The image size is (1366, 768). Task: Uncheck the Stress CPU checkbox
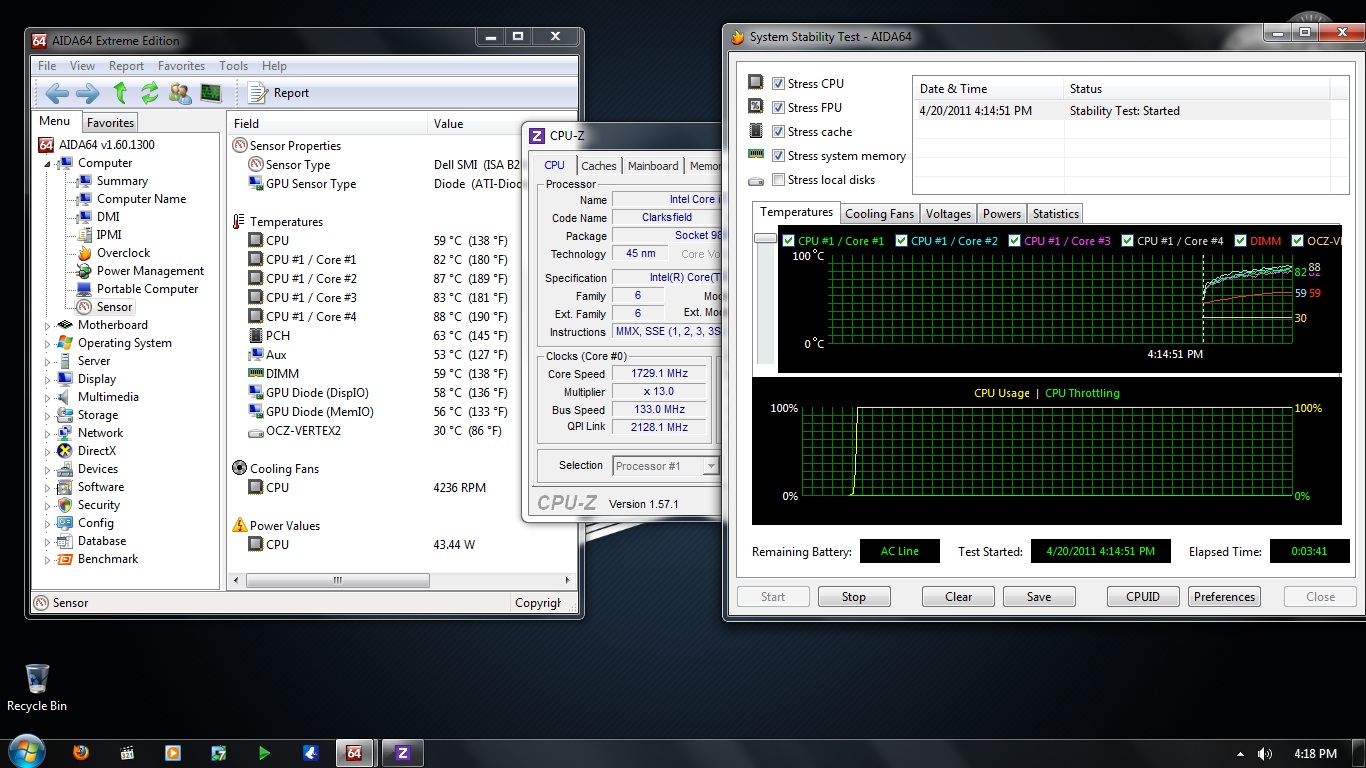[x=778, y=84]
